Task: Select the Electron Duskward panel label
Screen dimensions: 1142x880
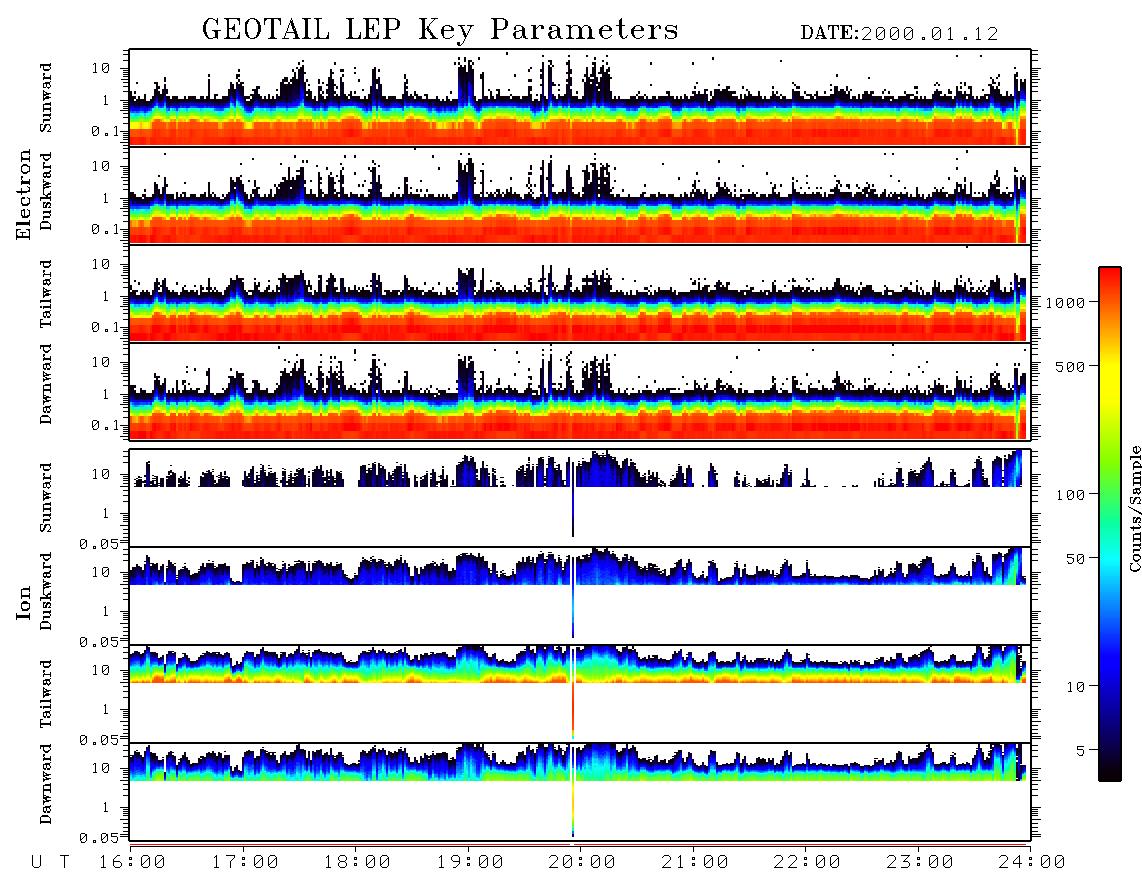Action: point(46,191)
